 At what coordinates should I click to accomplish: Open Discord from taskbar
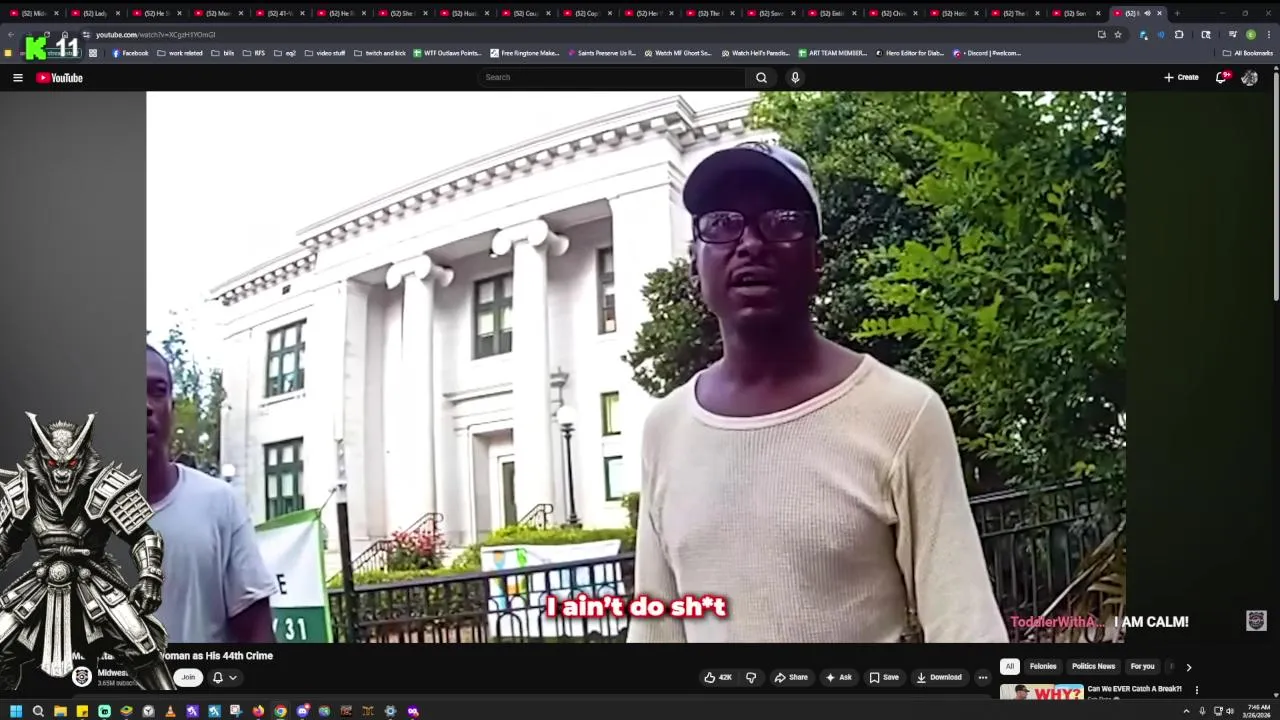click(302, 711)
